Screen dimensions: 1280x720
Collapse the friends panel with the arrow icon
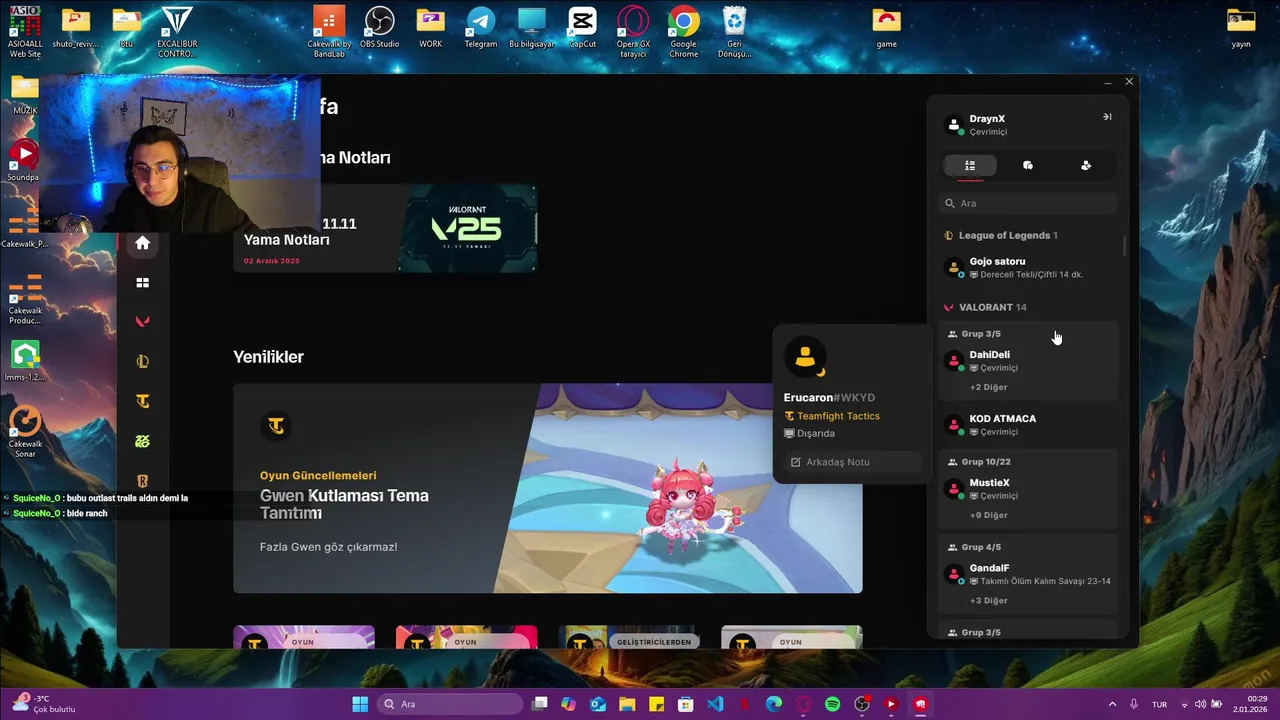pyautogui.click(x=1107, y=117)
